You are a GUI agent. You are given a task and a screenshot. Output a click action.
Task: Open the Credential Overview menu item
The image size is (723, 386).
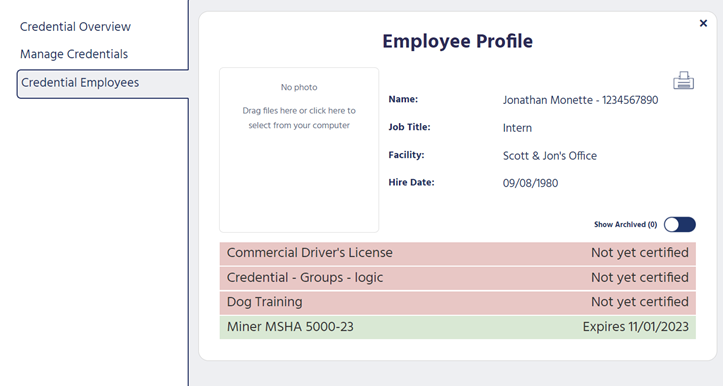(x=75, y=27)
